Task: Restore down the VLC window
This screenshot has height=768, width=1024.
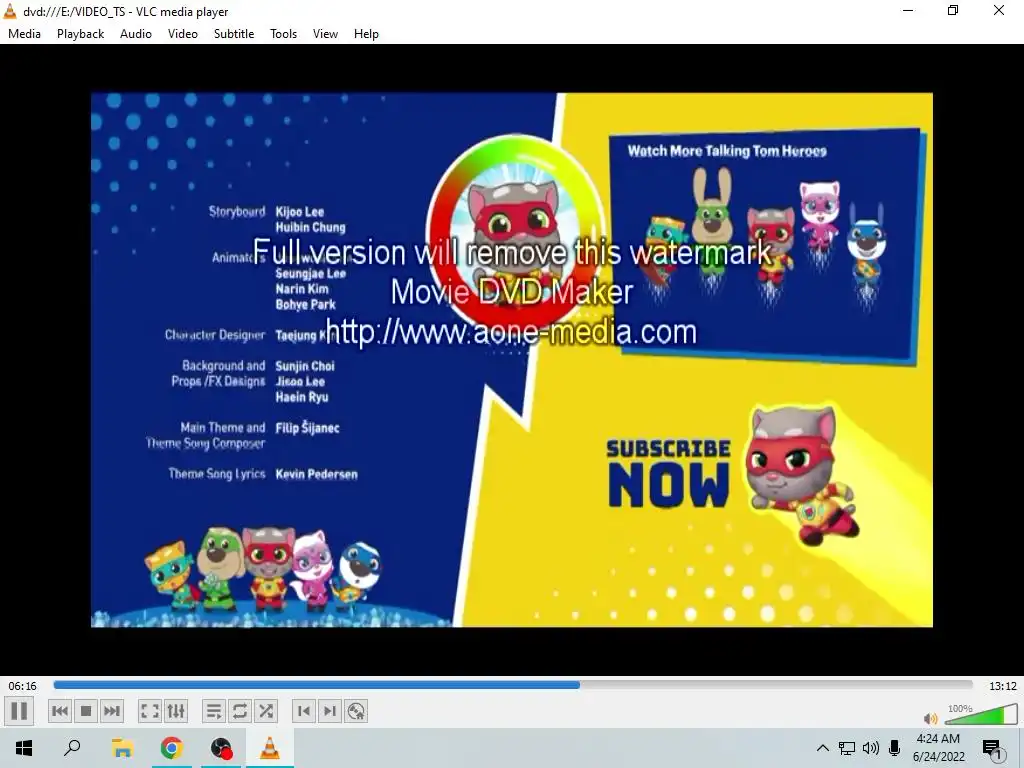Action: 953,10
